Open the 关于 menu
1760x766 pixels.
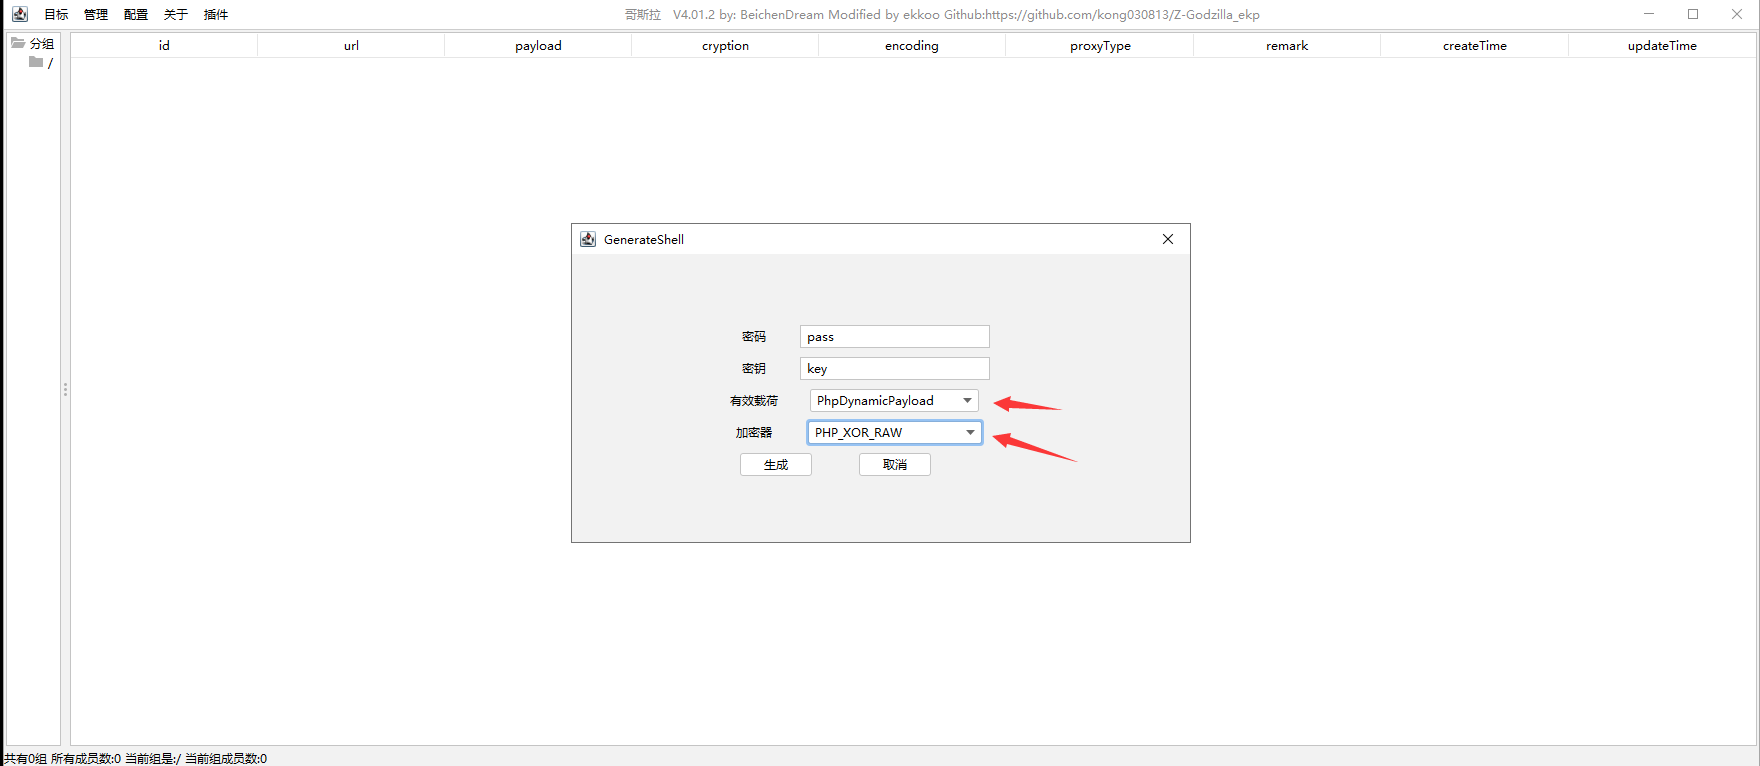(x=176, y=14)
